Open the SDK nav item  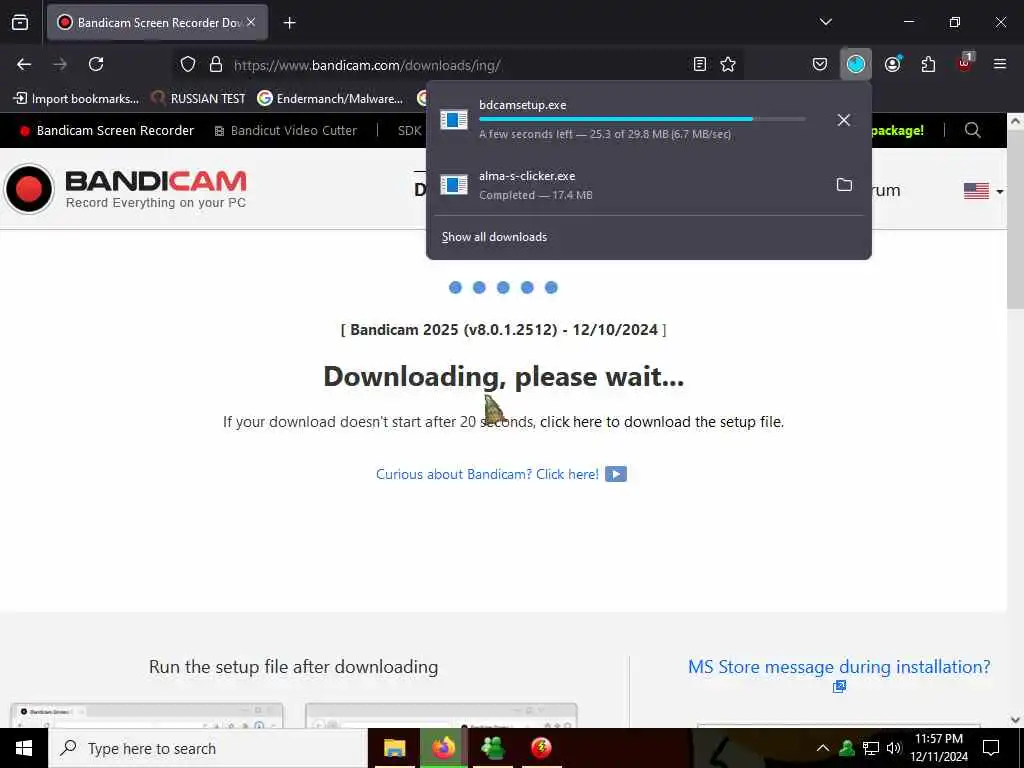pos(409,131)
